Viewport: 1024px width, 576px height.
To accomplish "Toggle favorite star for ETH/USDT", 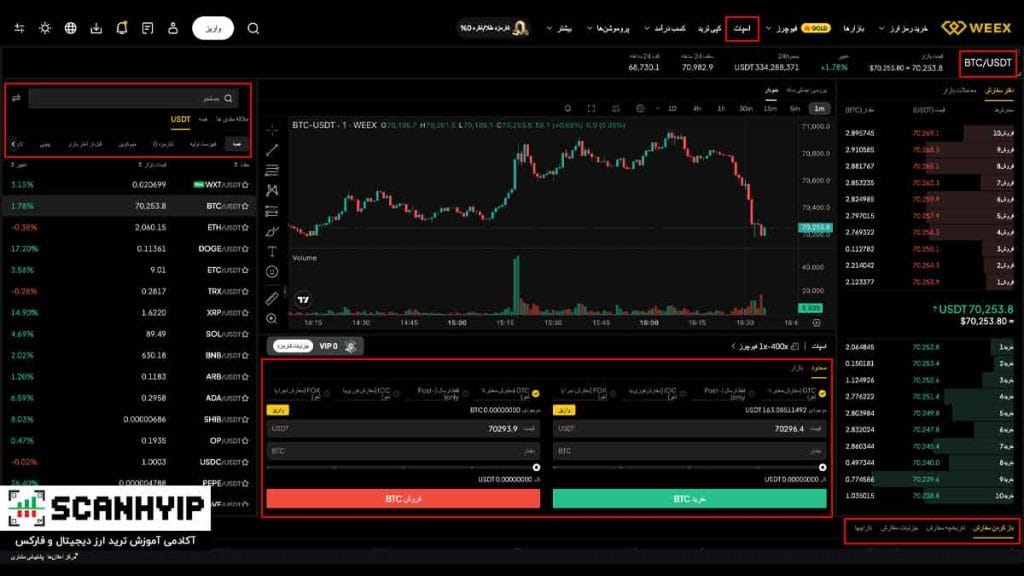I will (246, 227).
